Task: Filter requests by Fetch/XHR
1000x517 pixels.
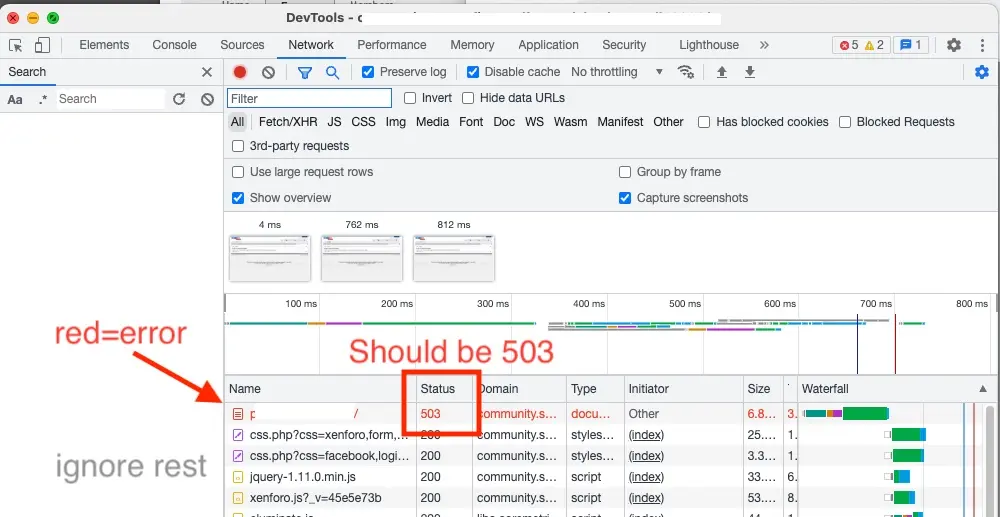Action: point(288,122)
